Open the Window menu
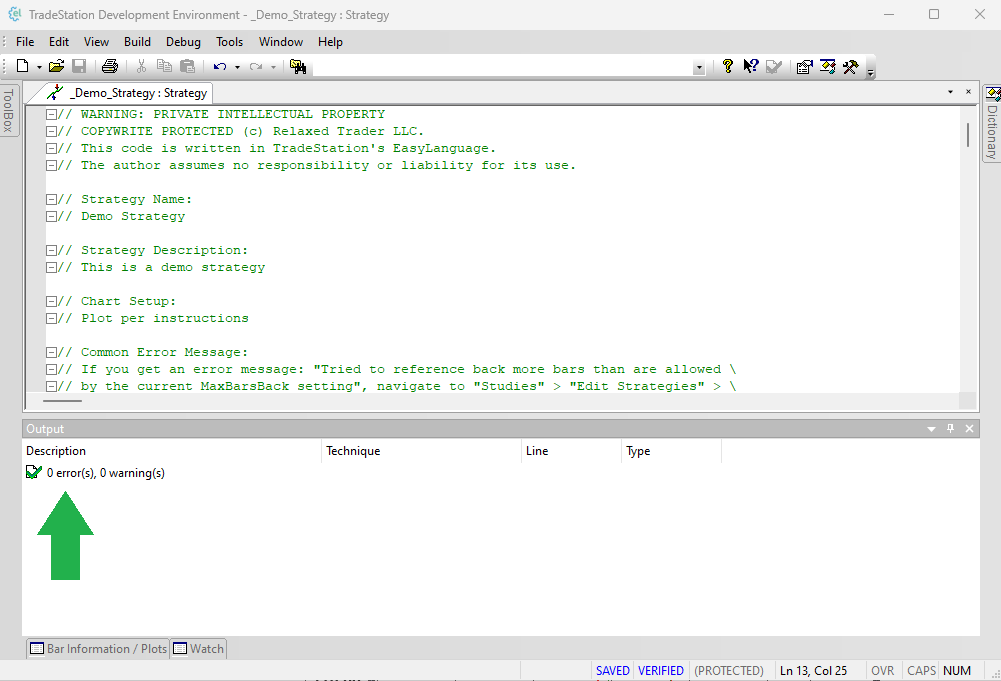 click(x=281, y=41)
